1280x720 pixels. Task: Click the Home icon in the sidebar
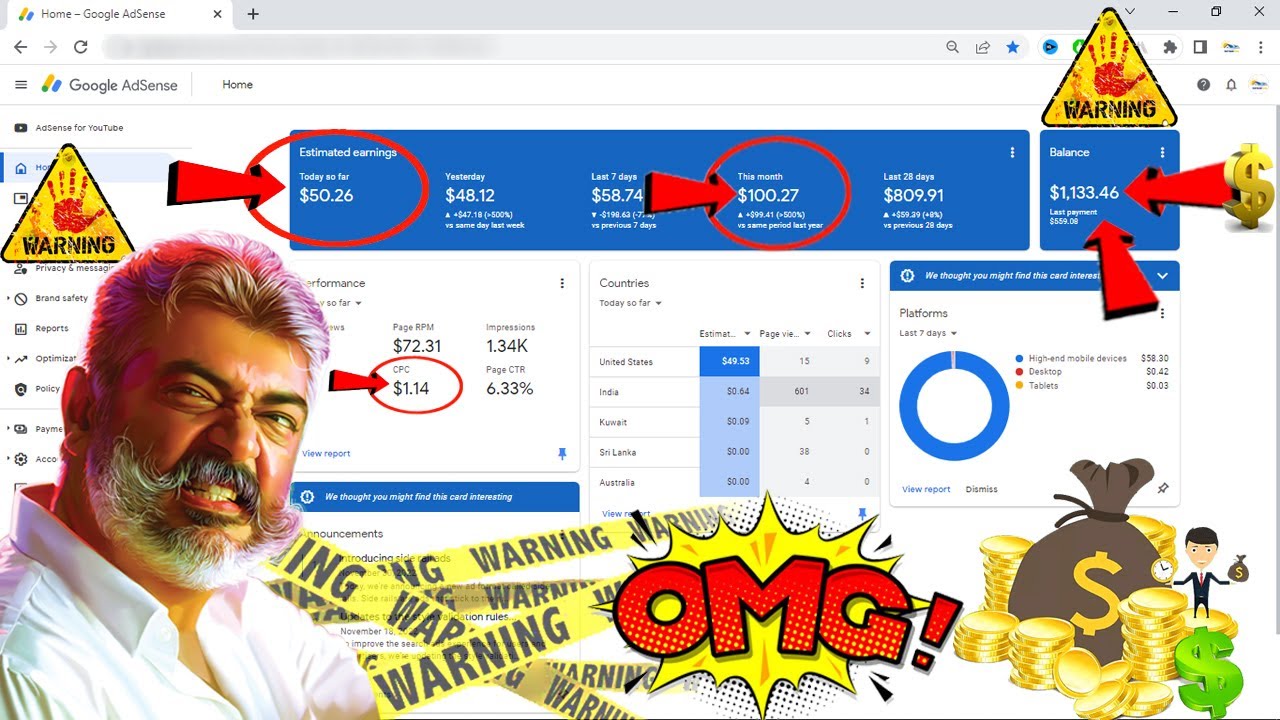click(21, 168)
